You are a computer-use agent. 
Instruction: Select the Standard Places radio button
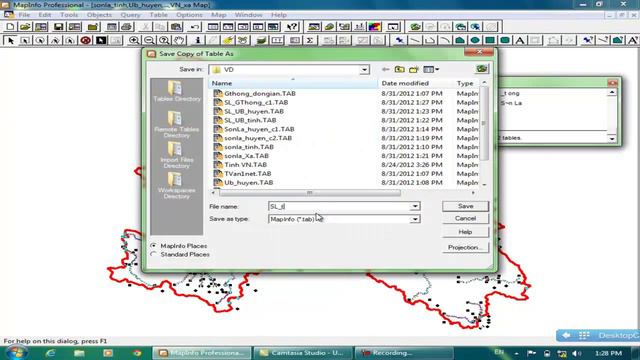point(153,254)
